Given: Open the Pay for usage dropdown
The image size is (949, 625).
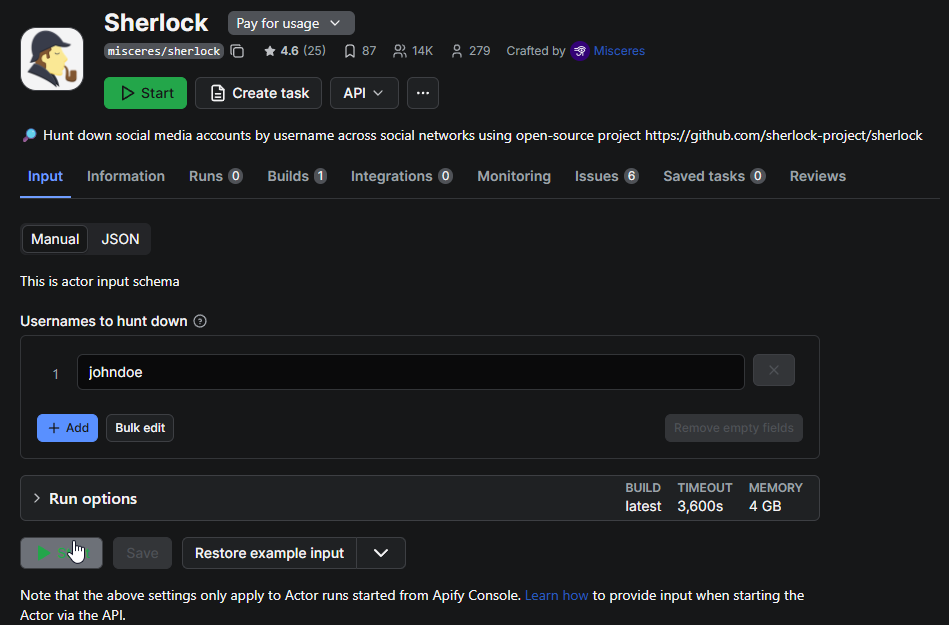Looking at the screenshot, I should click(291, 23).
